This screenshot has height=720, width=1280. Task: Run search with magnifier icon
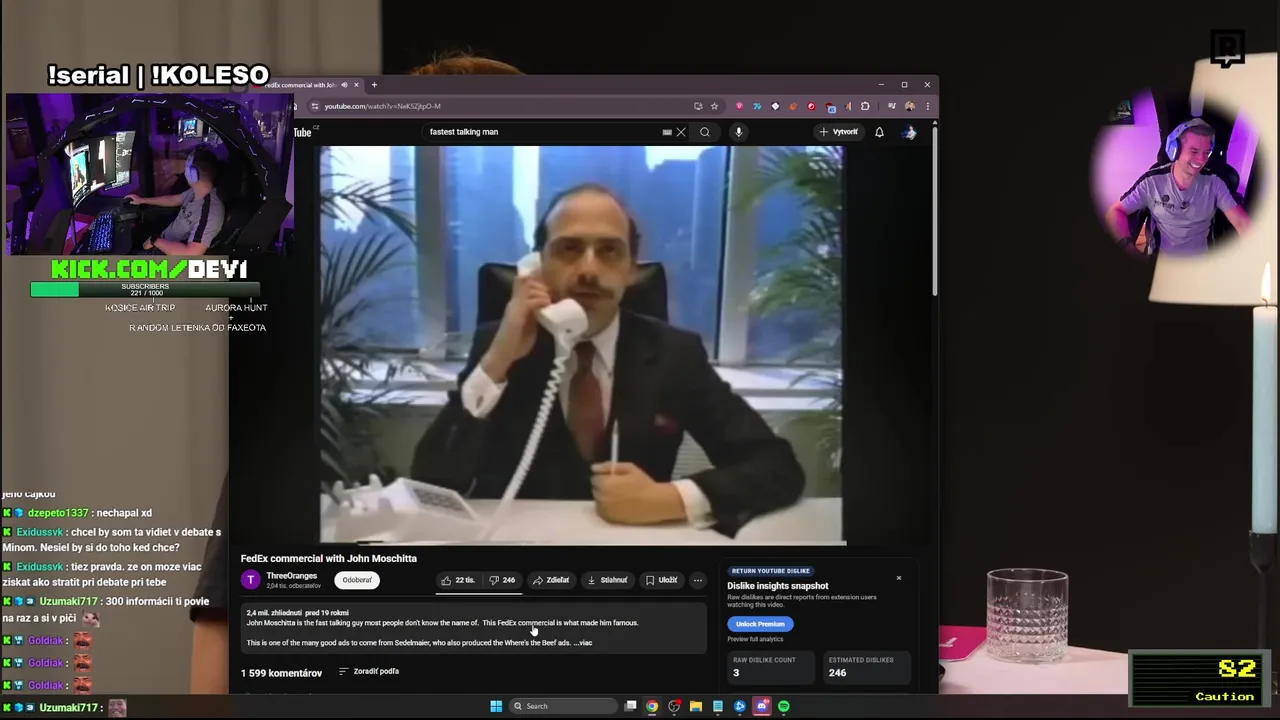[705, 132]
